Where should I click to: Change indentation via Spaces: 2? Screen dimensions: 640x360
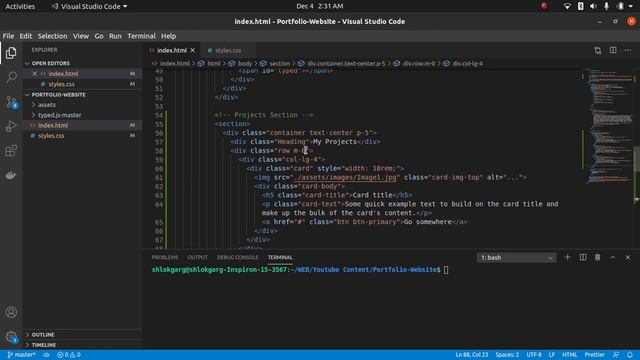[507, 355]
